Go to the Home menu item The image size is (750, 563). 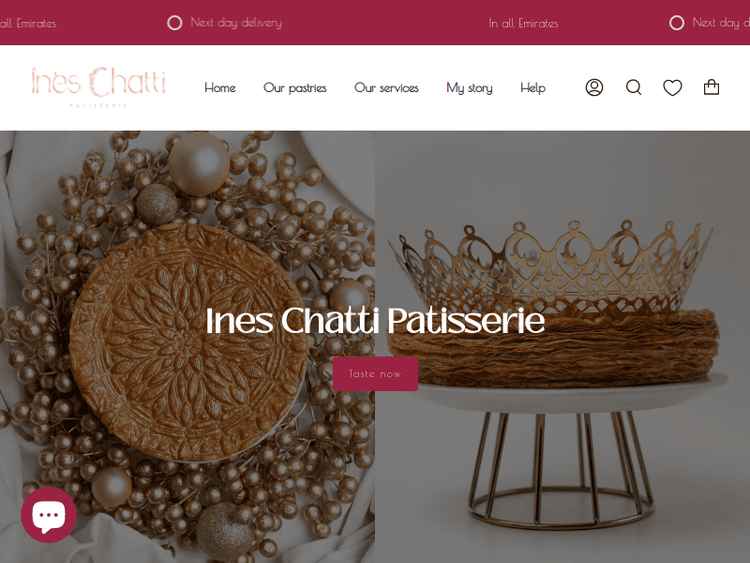point(220,88)
